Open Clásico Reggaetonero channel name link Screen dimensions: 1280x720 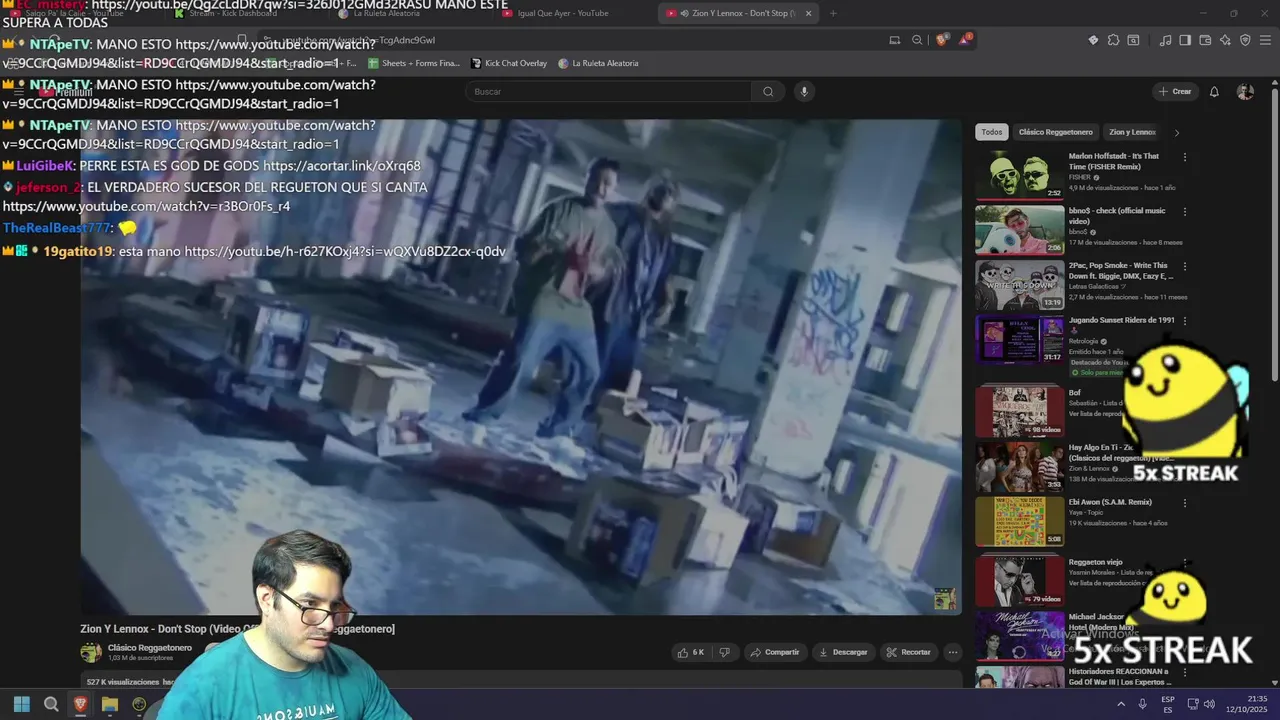[150, 648]
